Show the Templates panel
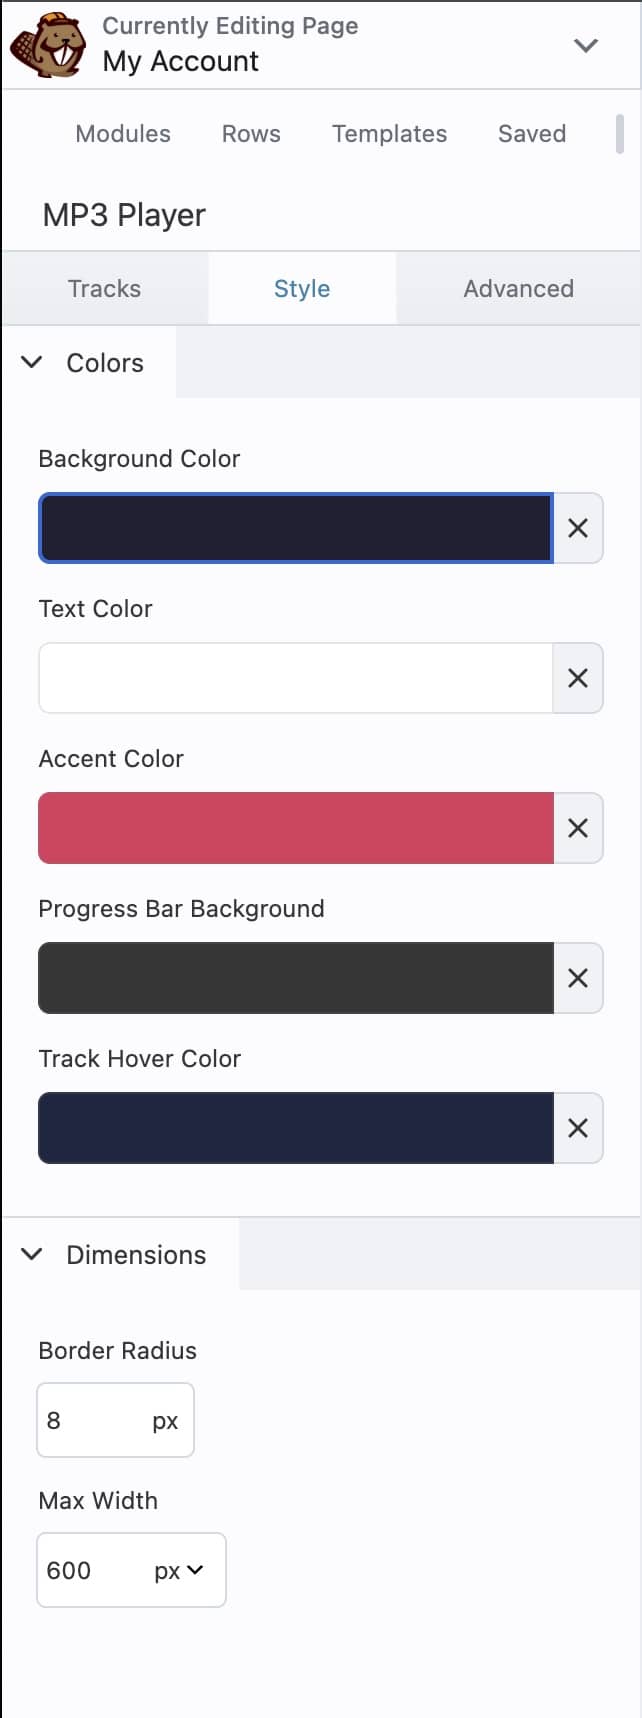This screenshot has height=1718, width=642. (389, 134)
